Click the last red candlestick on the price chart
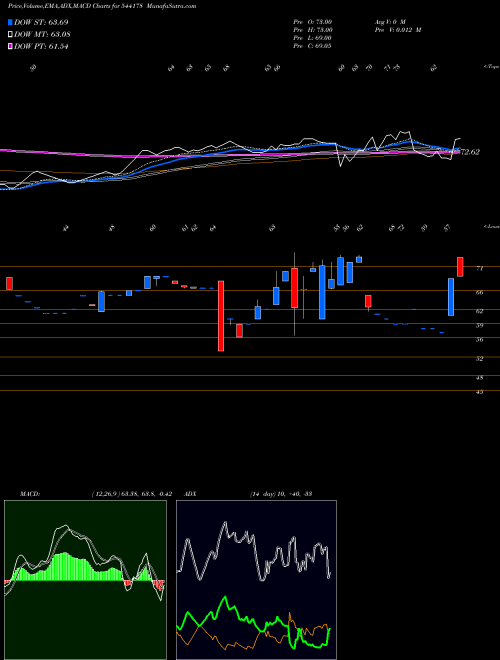500x660 pixels. coord(460,267)
